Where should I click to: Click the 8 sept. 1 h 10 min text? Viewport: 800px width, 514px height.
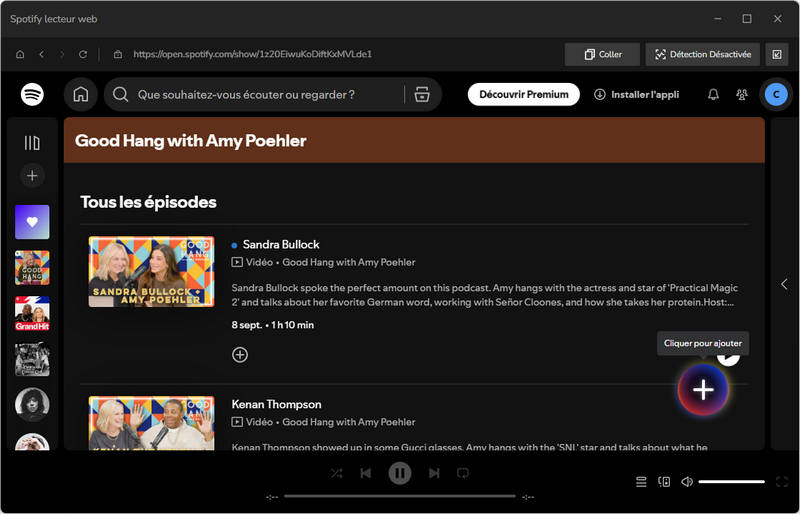(x=272, y=325)
